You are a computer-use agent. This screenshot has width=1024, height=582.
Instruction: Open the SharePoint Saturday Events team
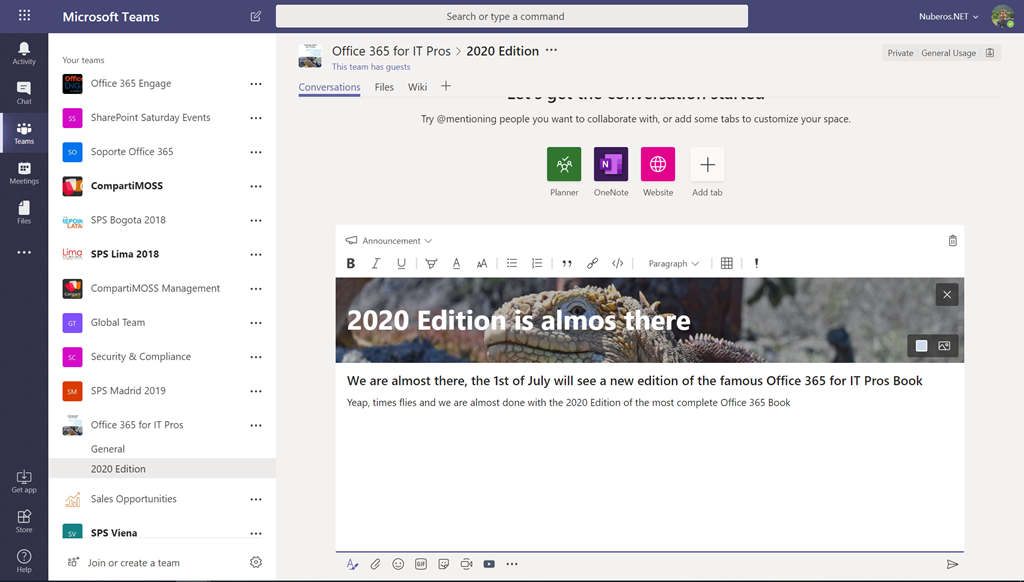click(x=150, y=118)
